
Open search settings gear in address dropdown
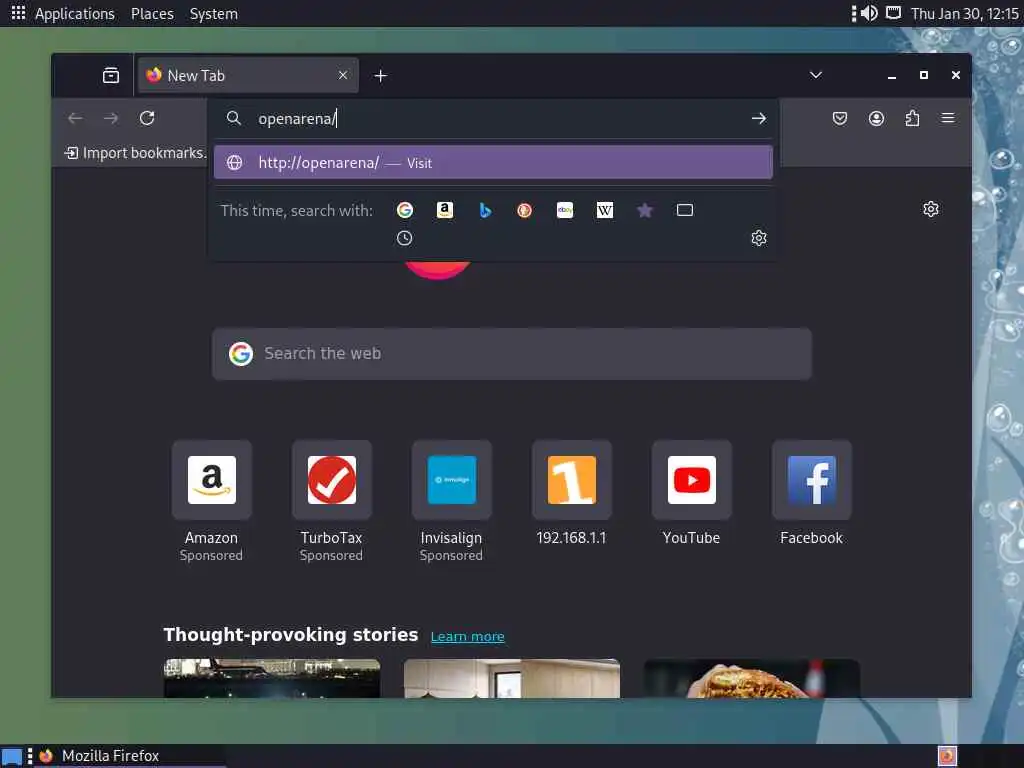758,238
